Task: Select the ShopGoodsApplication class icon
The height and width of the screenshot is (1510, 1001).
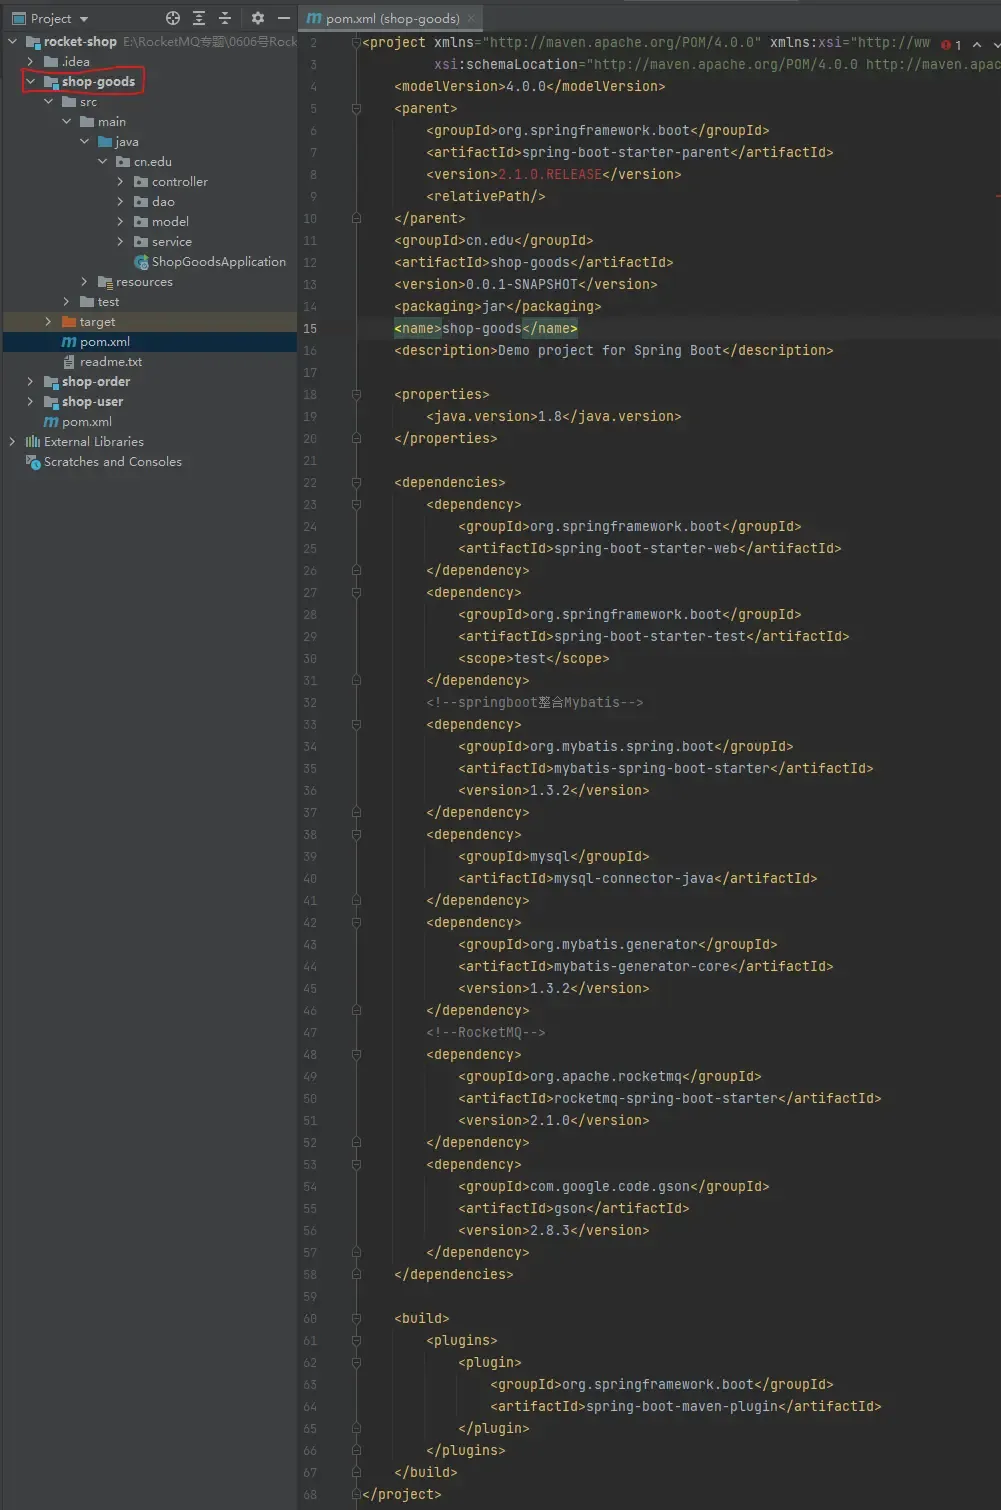Action: pyautogui.click(x=141, y=262)
